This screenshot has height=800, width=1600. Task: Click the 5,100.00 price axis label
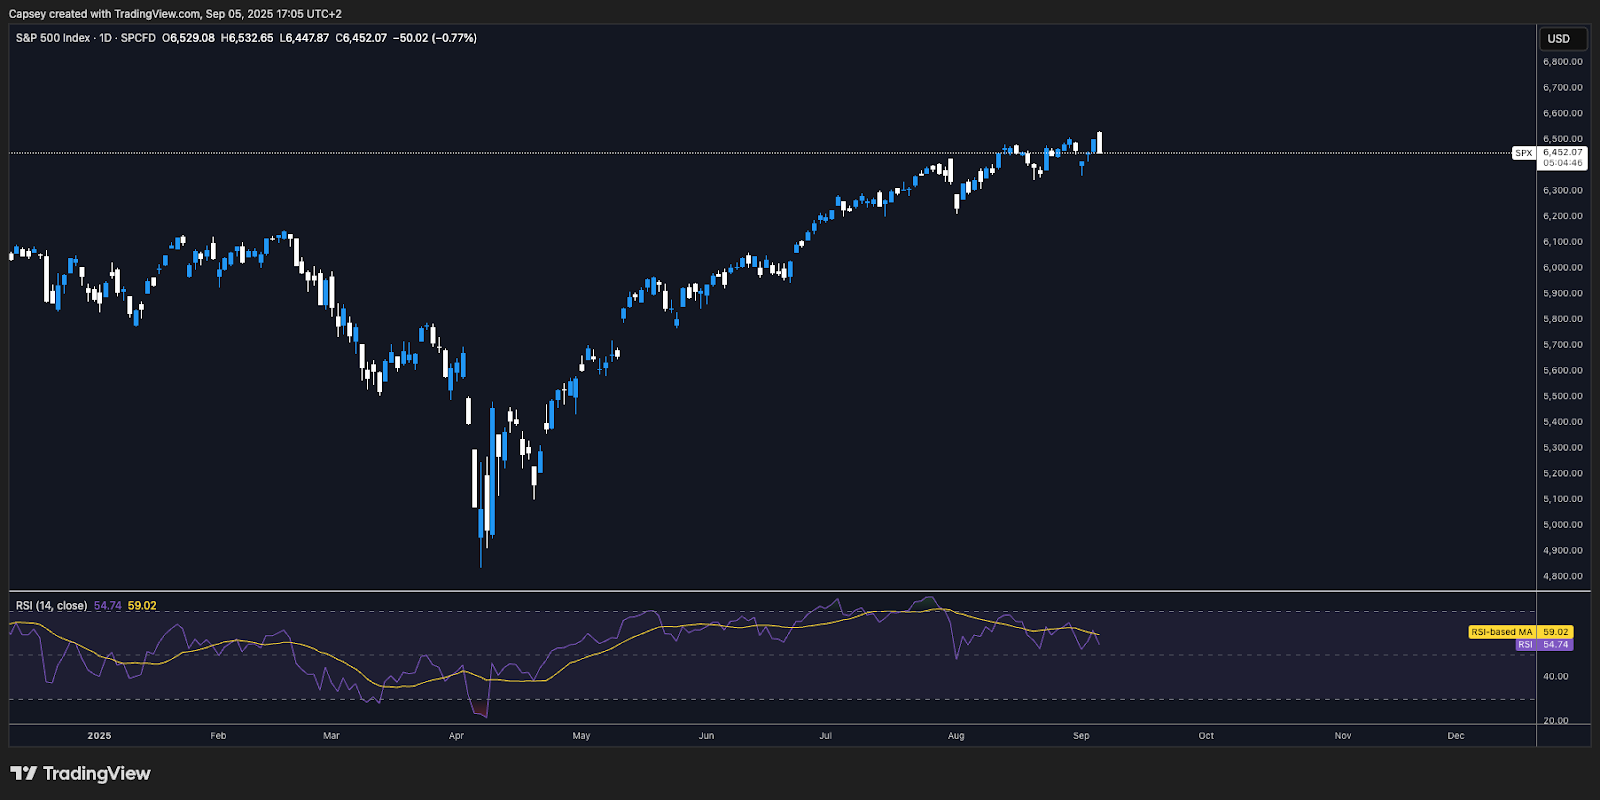click(x=1562, y=499)
